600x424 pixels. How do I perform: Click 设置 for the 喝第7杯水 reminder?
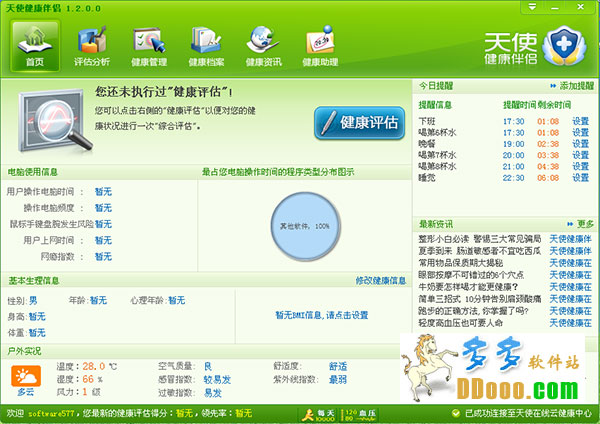coord(580,155)
